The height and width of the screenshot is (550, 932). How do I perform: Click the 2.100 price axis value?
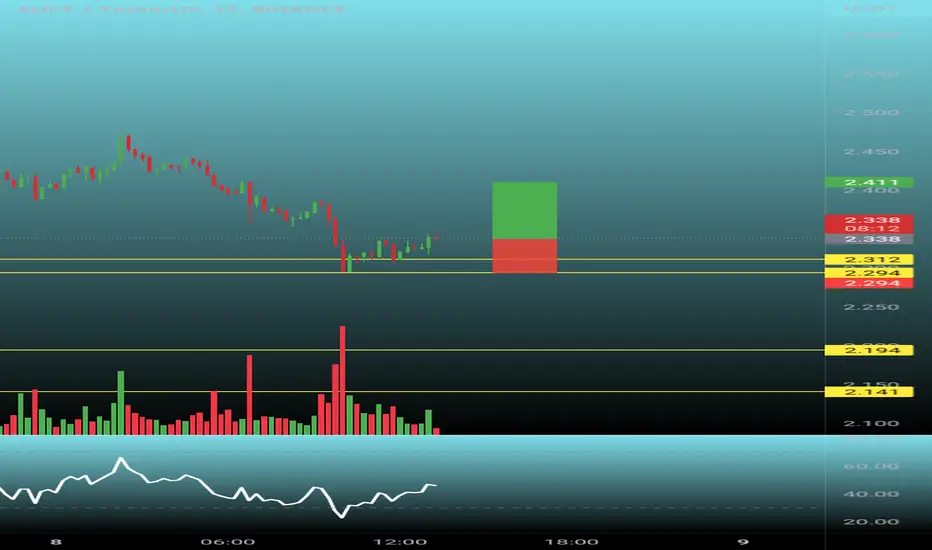[x=871, y=423]
